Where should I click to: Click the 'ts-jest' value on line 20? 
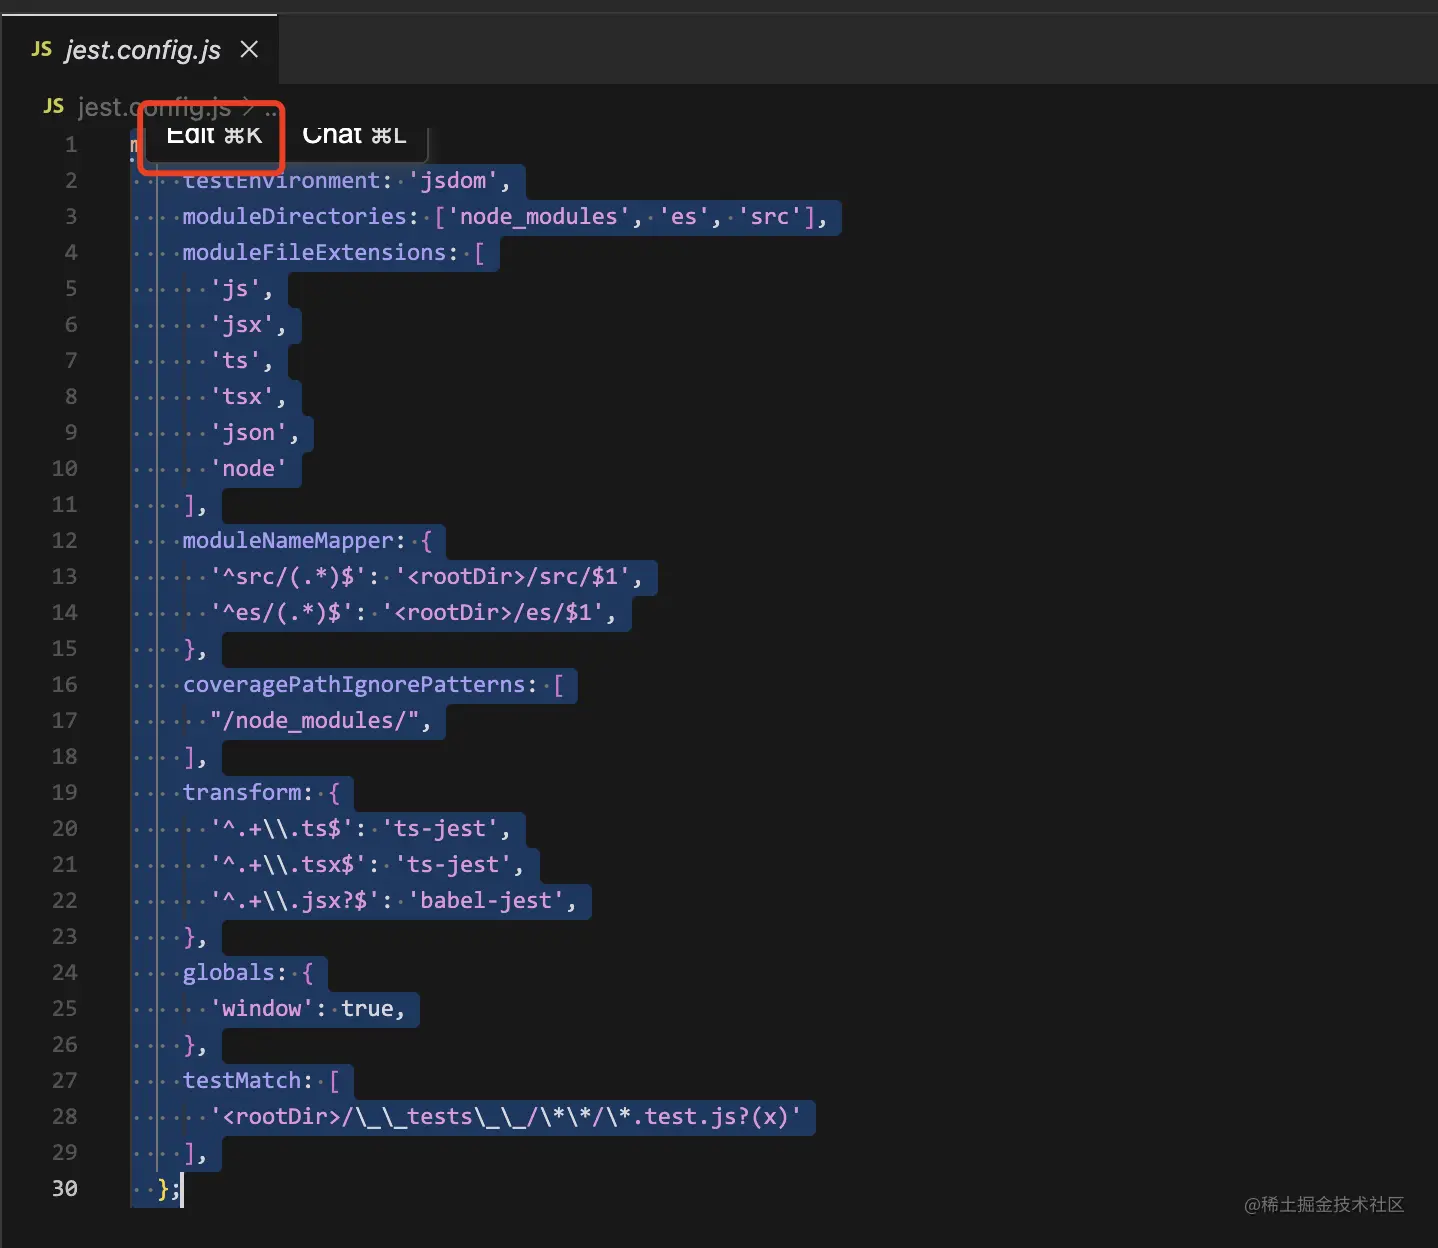440,828
